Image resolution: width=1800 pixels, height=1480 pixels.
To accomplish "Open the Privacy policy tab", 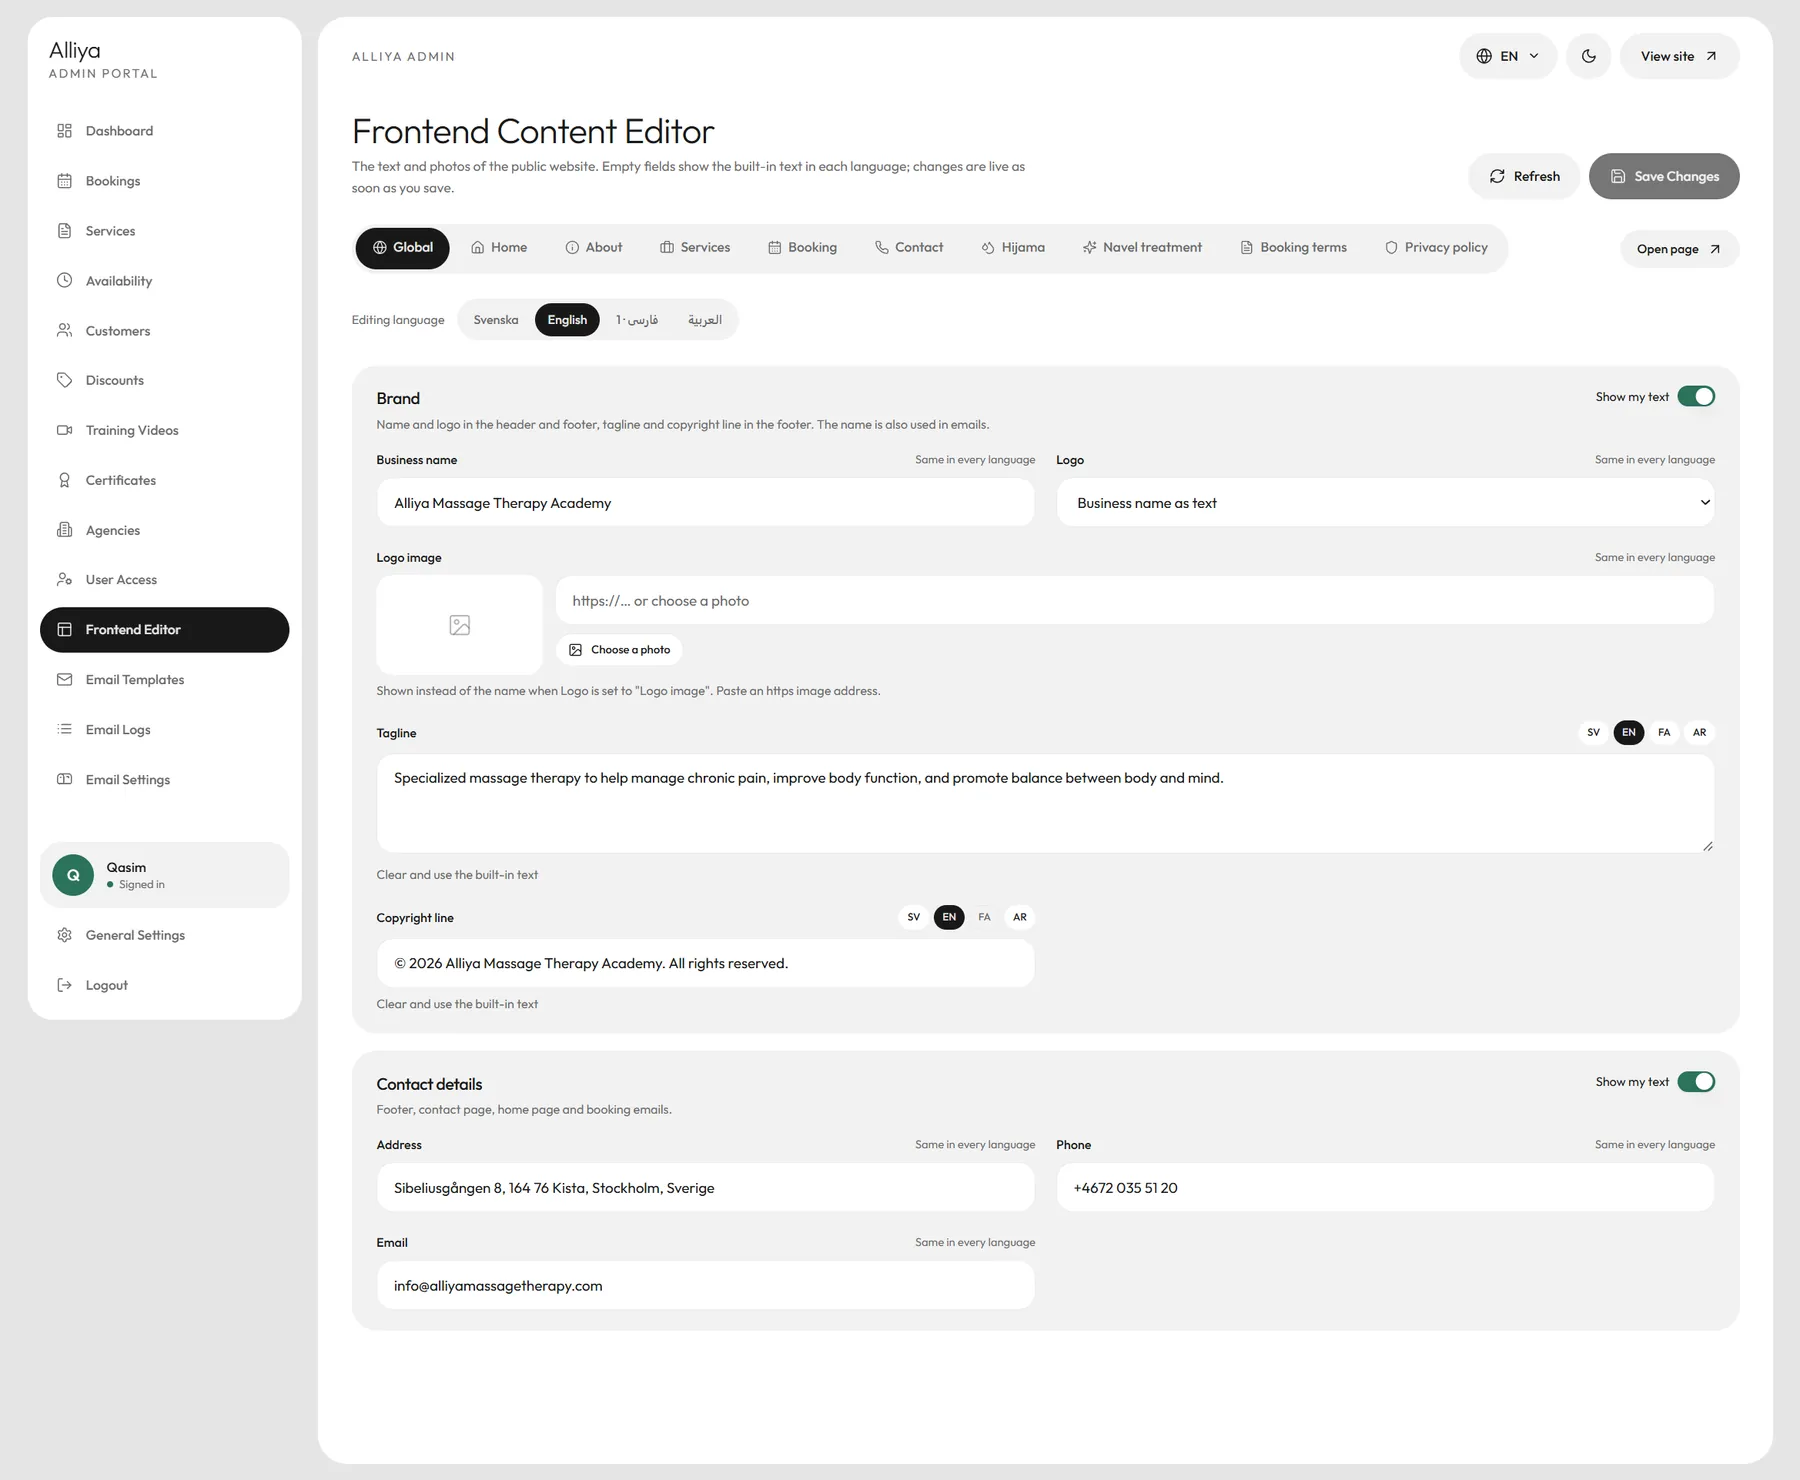I will pos(1436,248).
